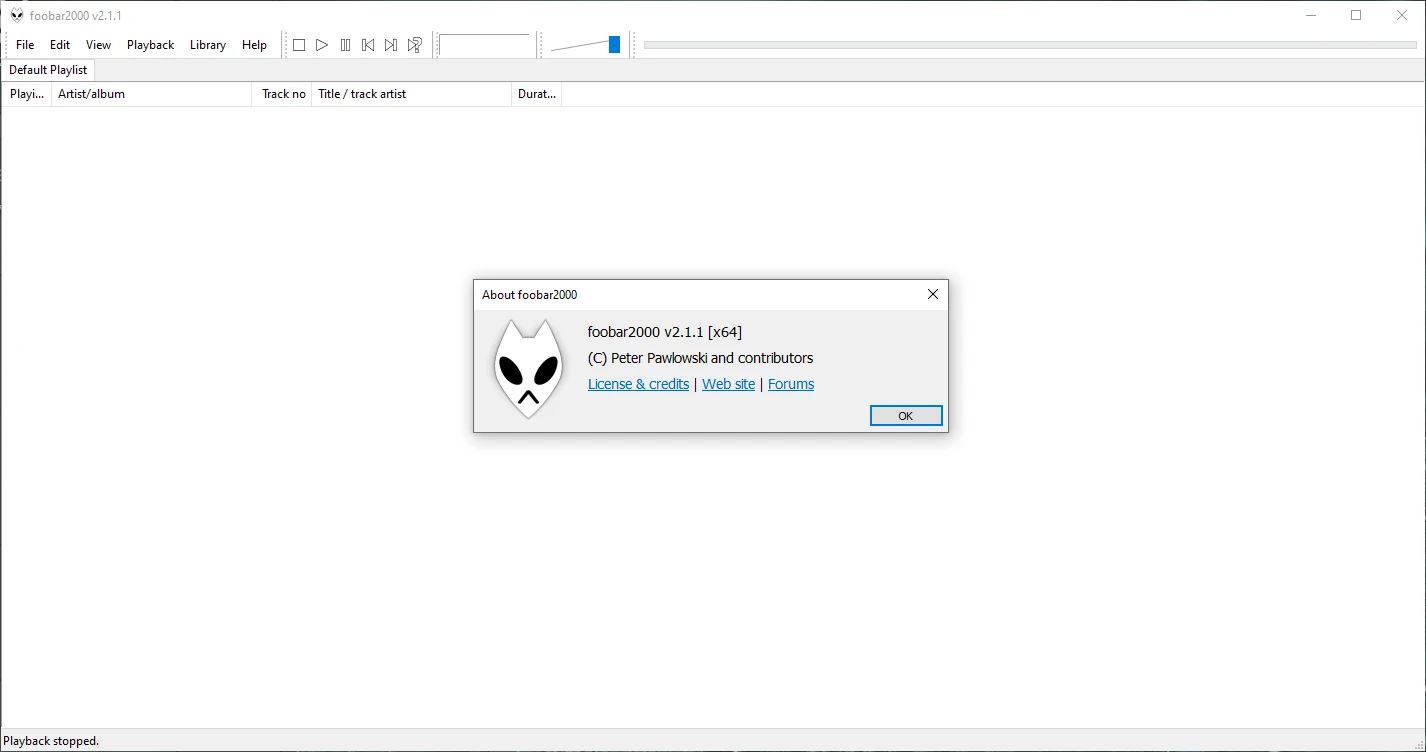Click the '(C) Peter Pawlowski and contributors' text
The image size is (1426, 752).
coord(701,358)
